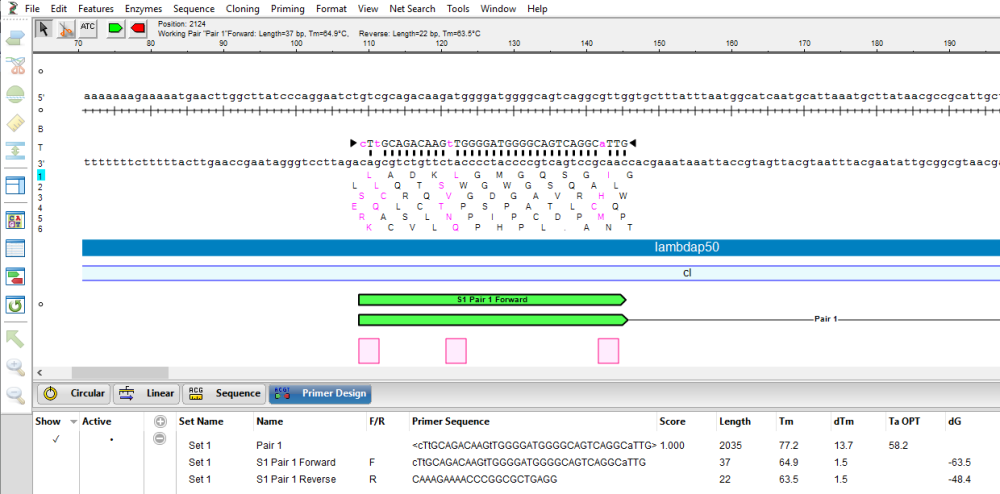Add a reverse primer with red arrow icon
The height and width of the screenshot is (494, 1000).
[x=137, y=28]
